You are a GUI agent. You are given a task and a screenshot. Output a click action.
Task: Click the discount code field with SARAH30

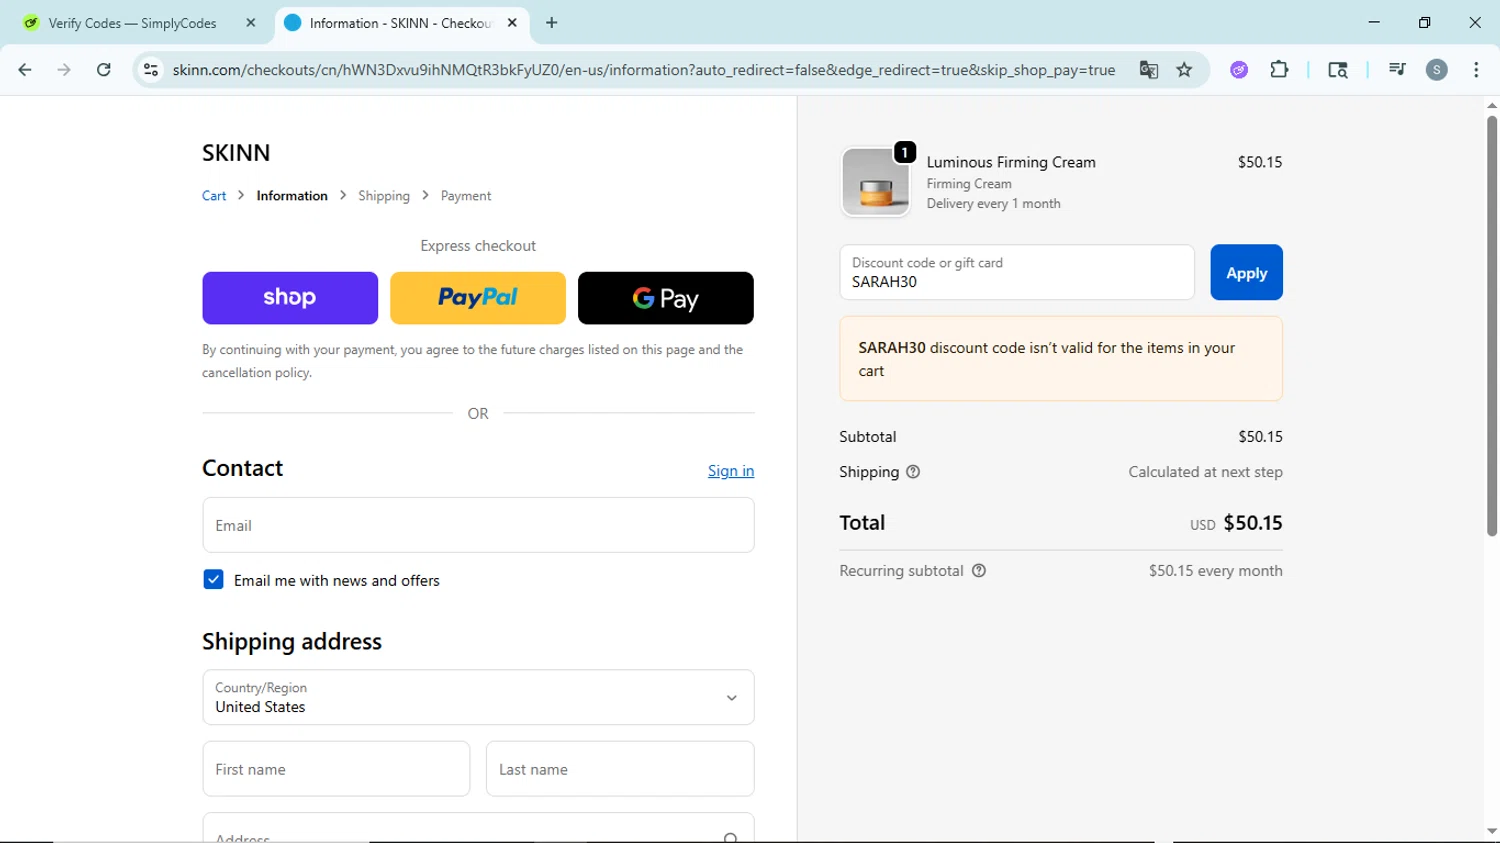click(1017, 273)
